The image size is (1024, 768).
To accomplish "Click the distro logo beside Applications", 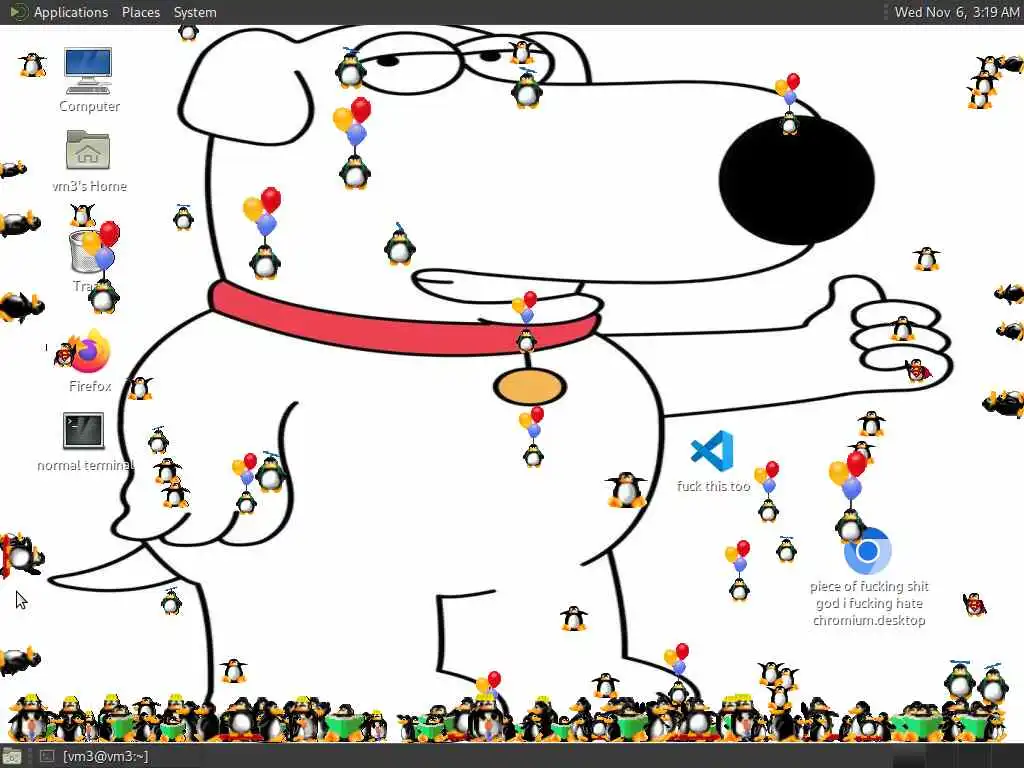I will [18, 12].
